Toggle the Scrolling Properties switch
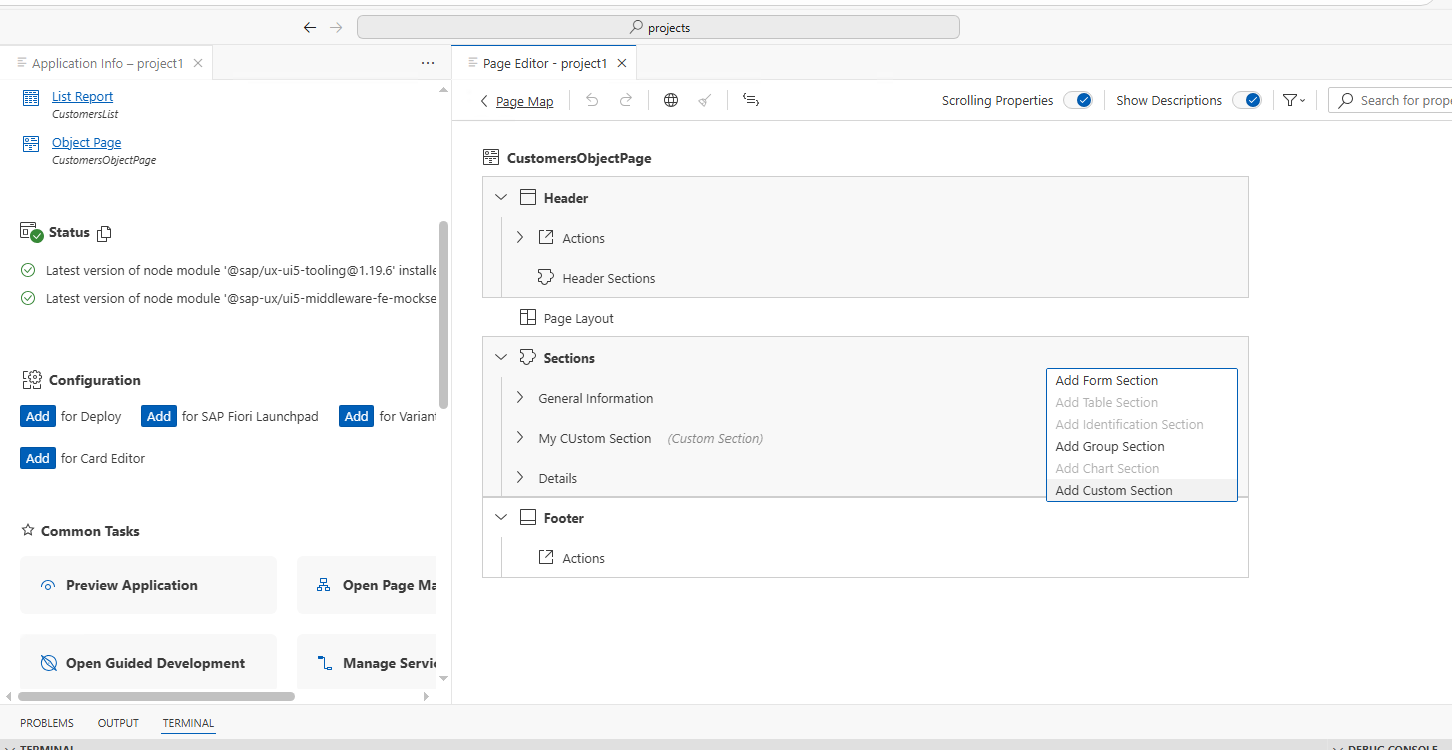The image size is (1452, 750). coord(1077,100)
